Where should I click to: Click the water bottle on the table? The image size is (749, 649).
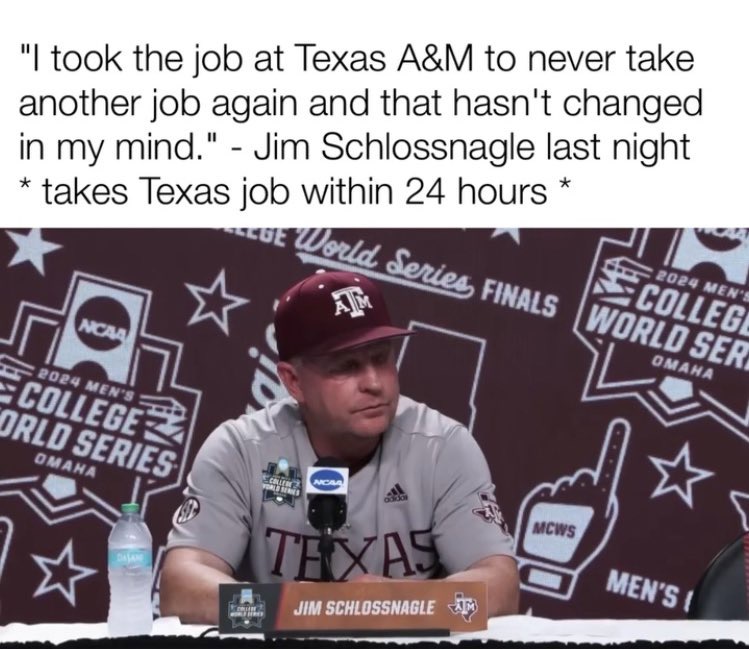131,569
